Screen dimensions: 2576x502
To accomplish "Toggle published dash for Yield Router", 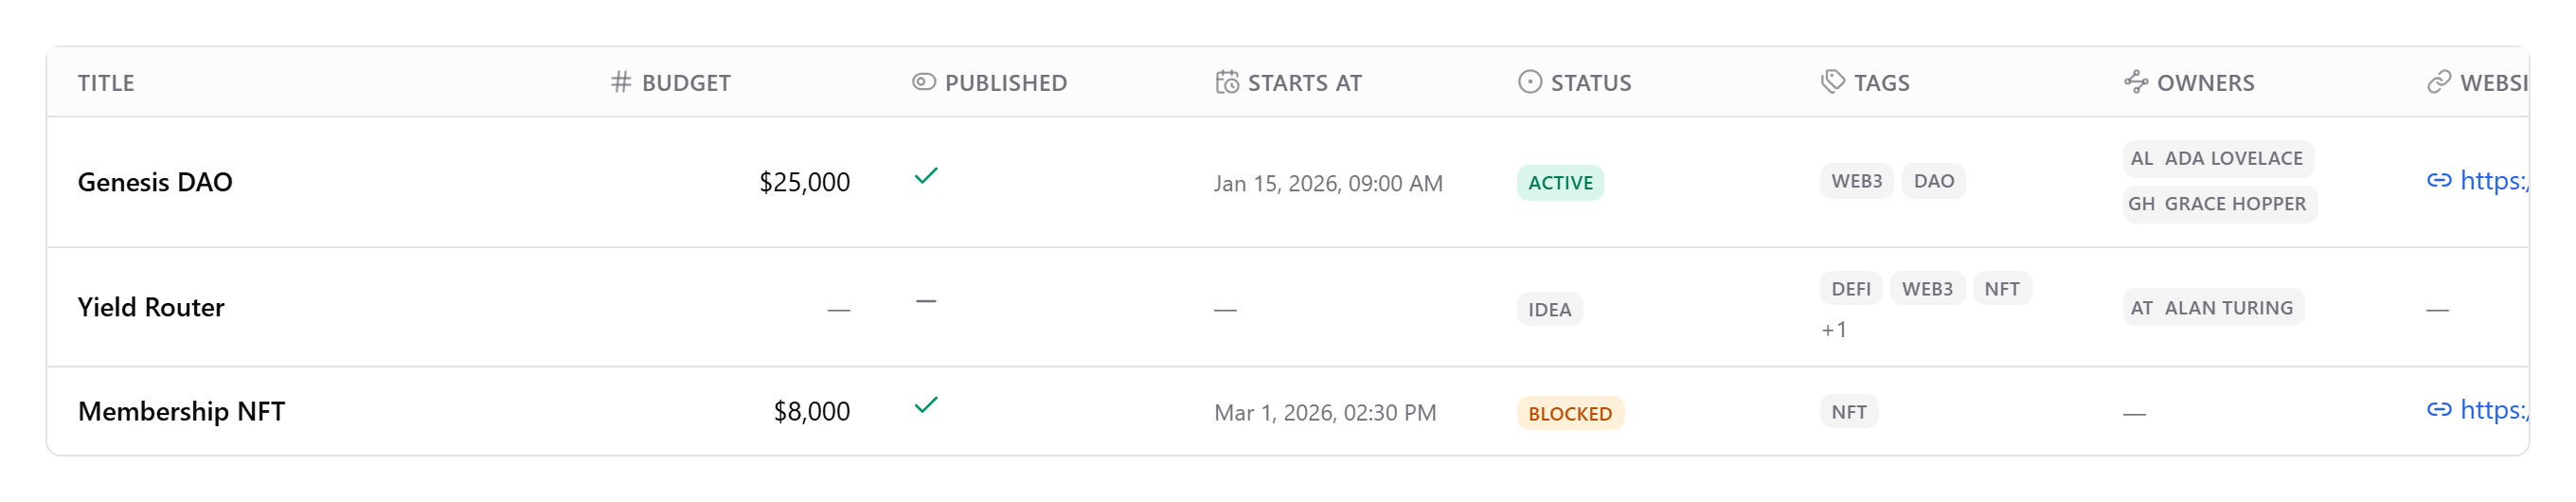I will coord(925,301).
